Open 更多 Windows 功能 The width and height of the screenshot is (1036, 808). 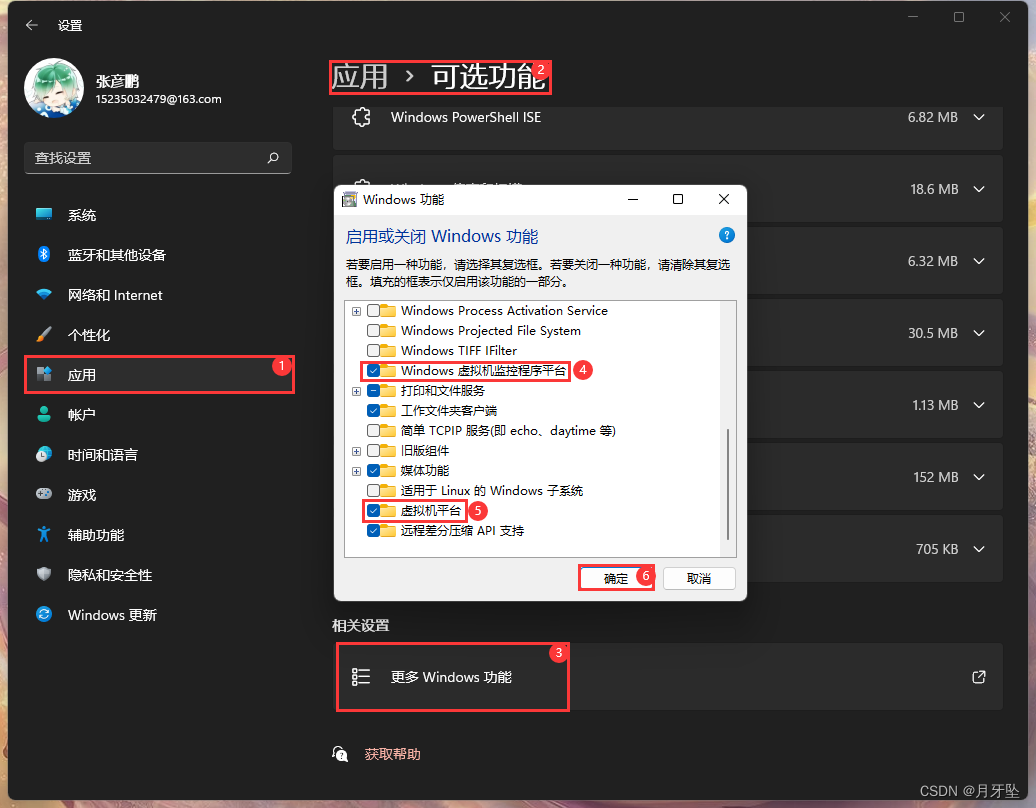point(667,677)
